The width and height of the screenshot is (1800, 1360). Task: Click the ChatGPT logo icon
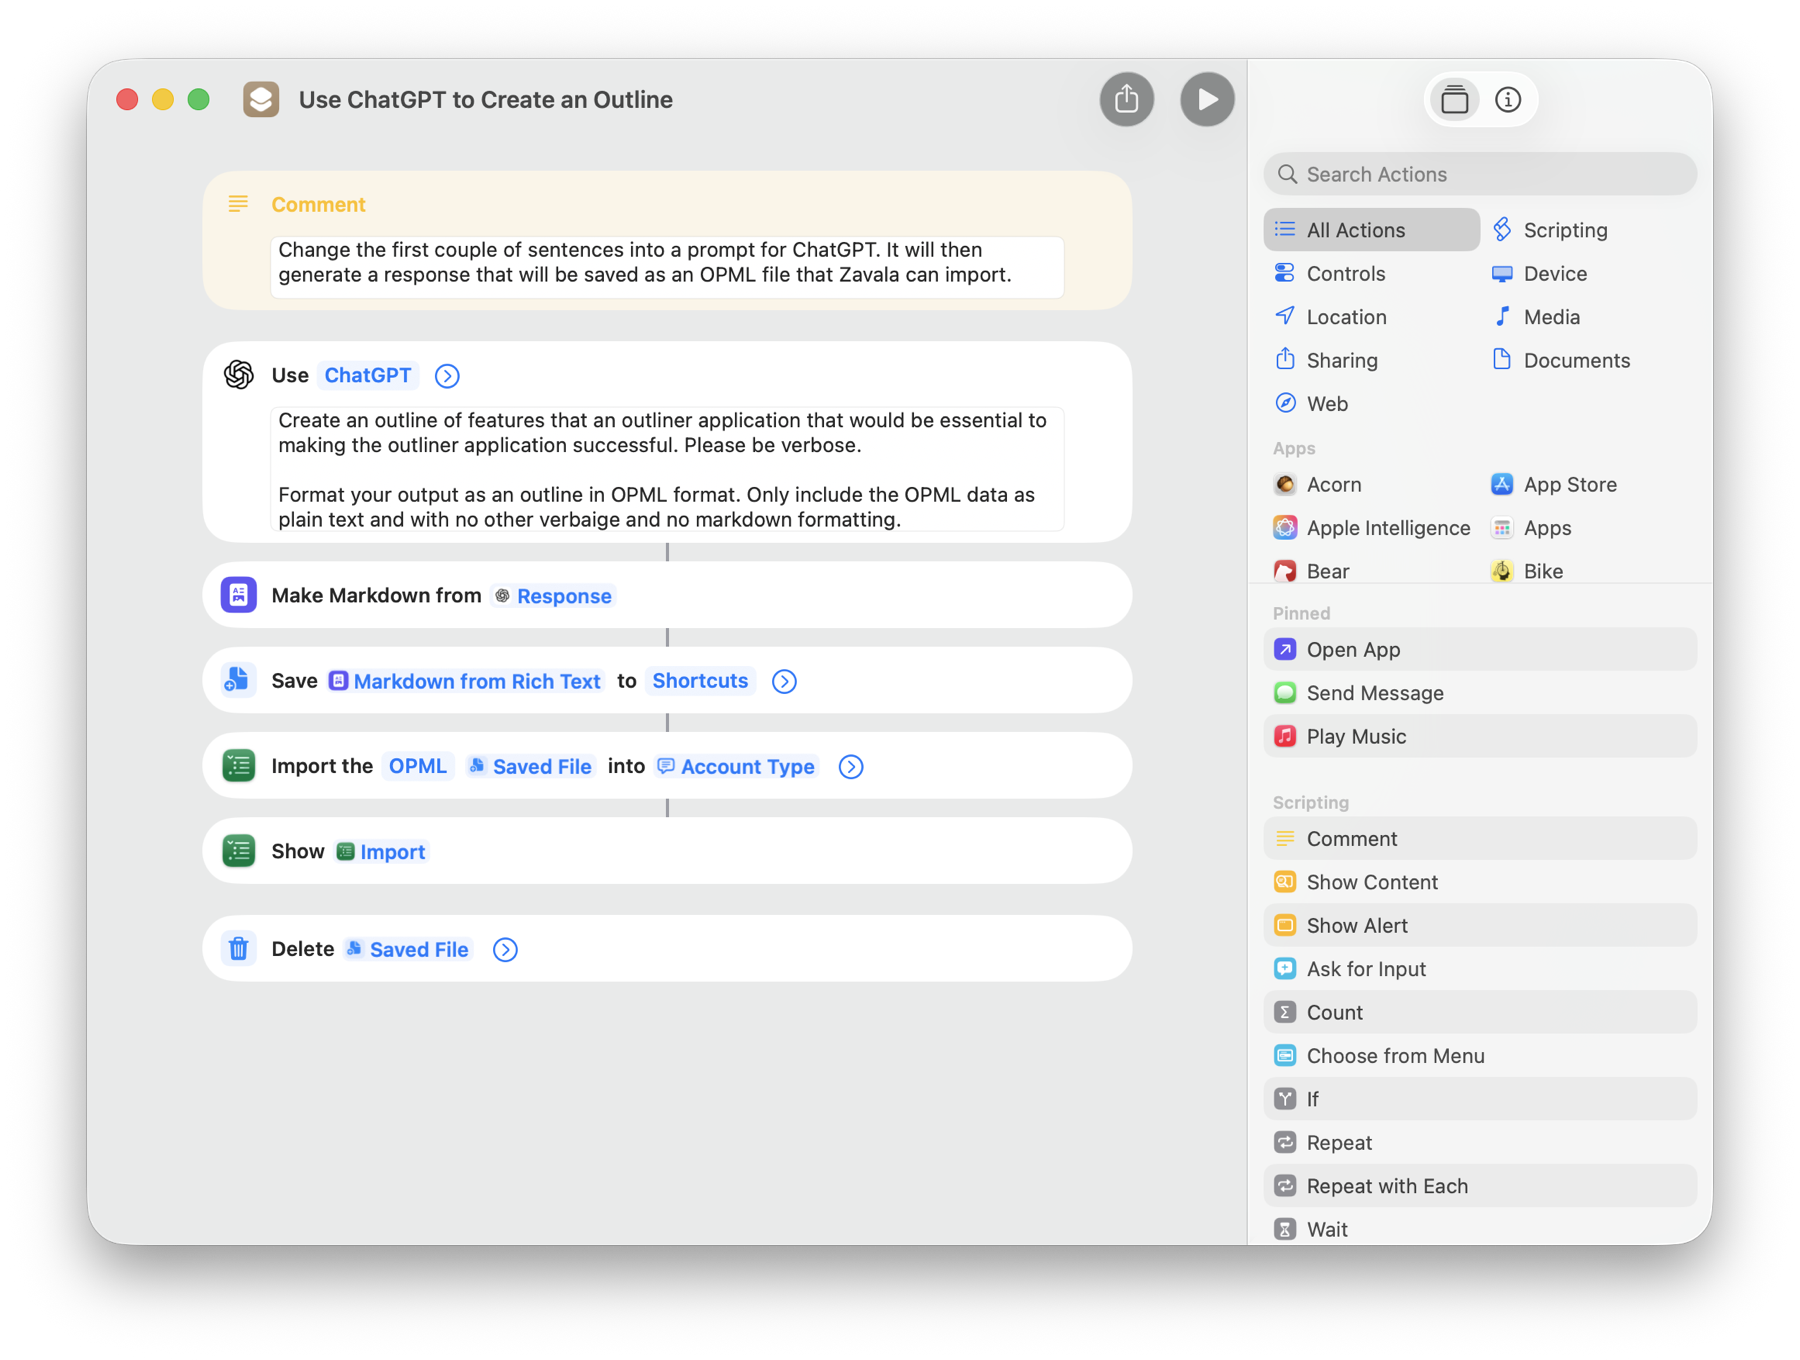tap(239, 375)
